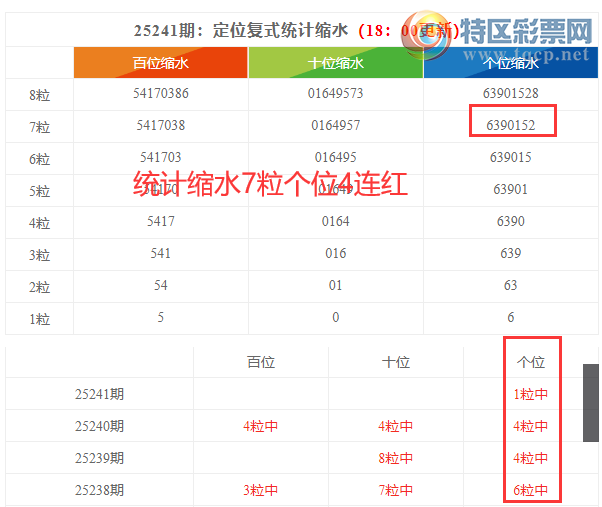Click the value 541703 in 6粒 row
This screenshot has height=507, width=602.
tap(161, 157)
